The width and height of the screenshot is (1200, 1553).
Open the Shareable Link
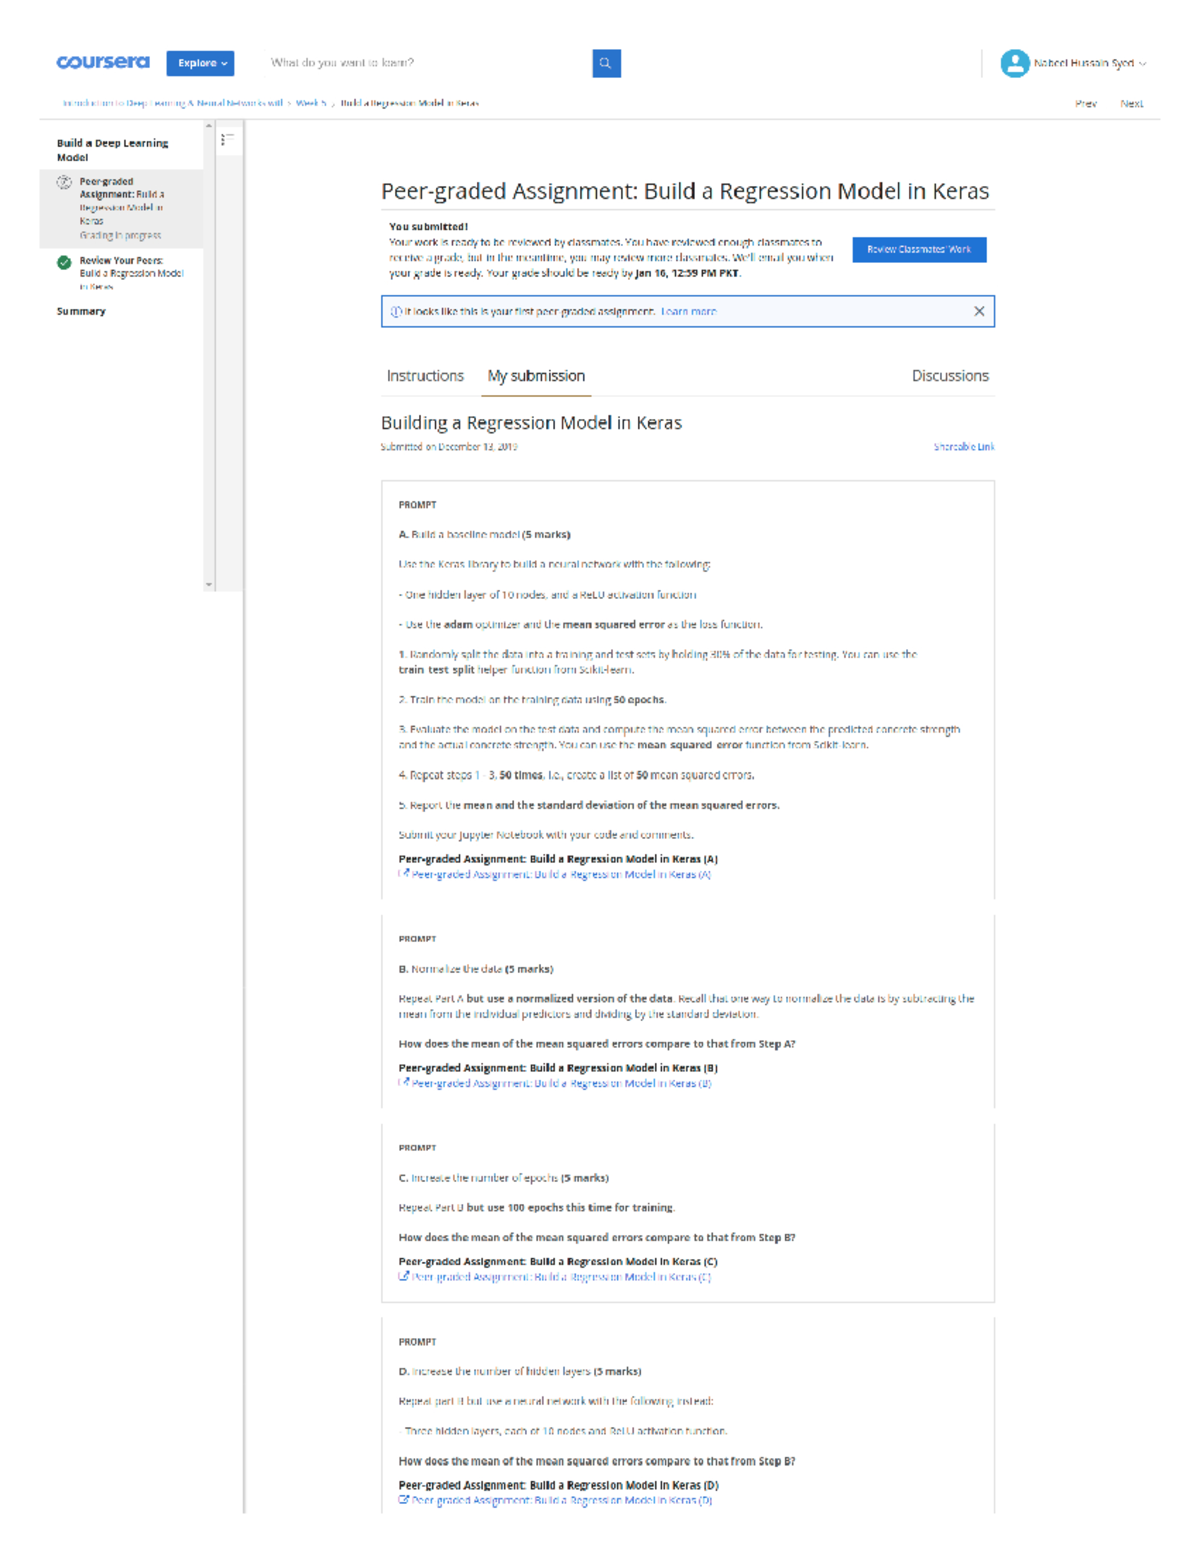963,446
